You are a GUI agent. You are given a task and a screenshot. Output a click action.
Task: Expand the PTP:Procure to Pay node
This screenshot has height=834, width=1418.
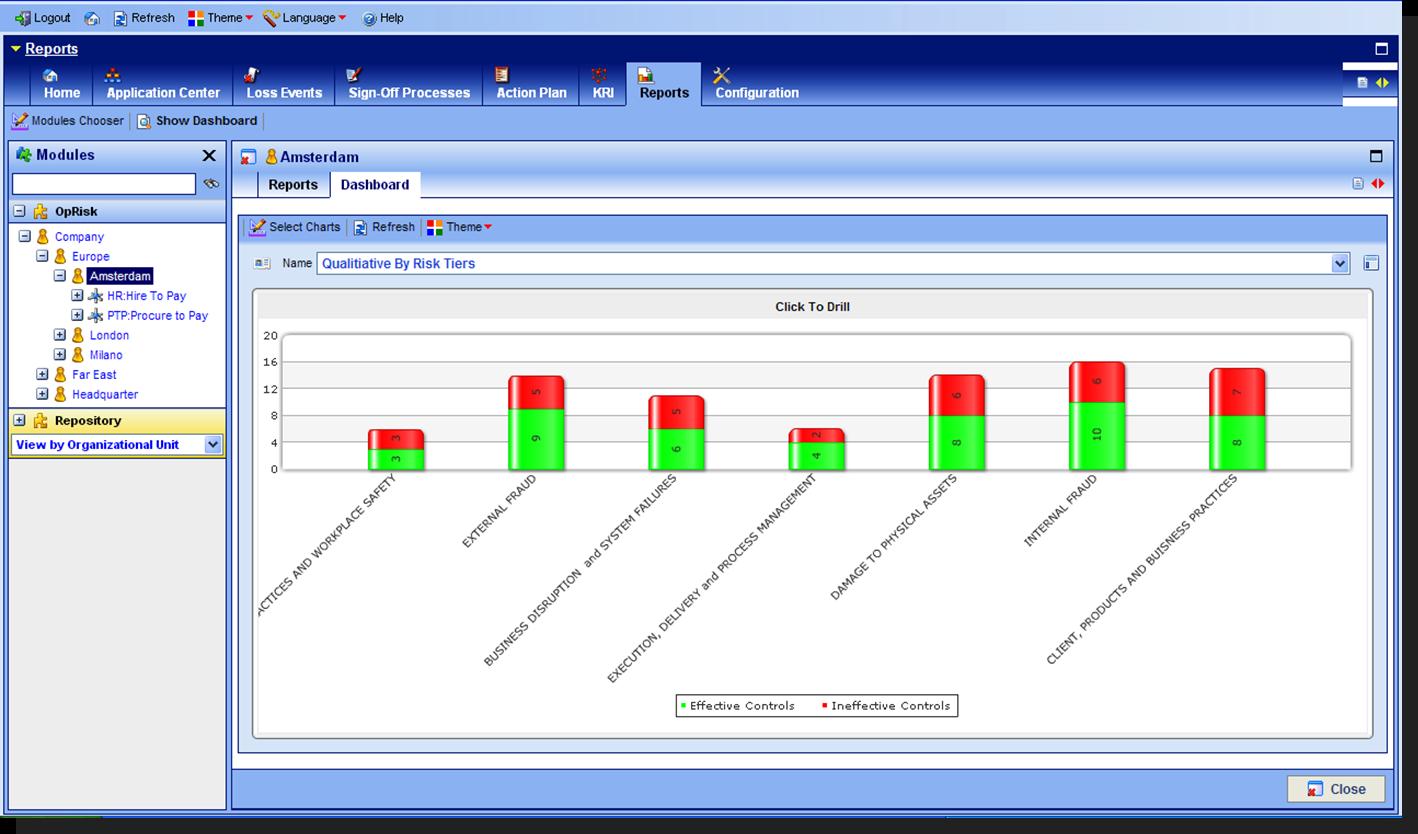77,316
